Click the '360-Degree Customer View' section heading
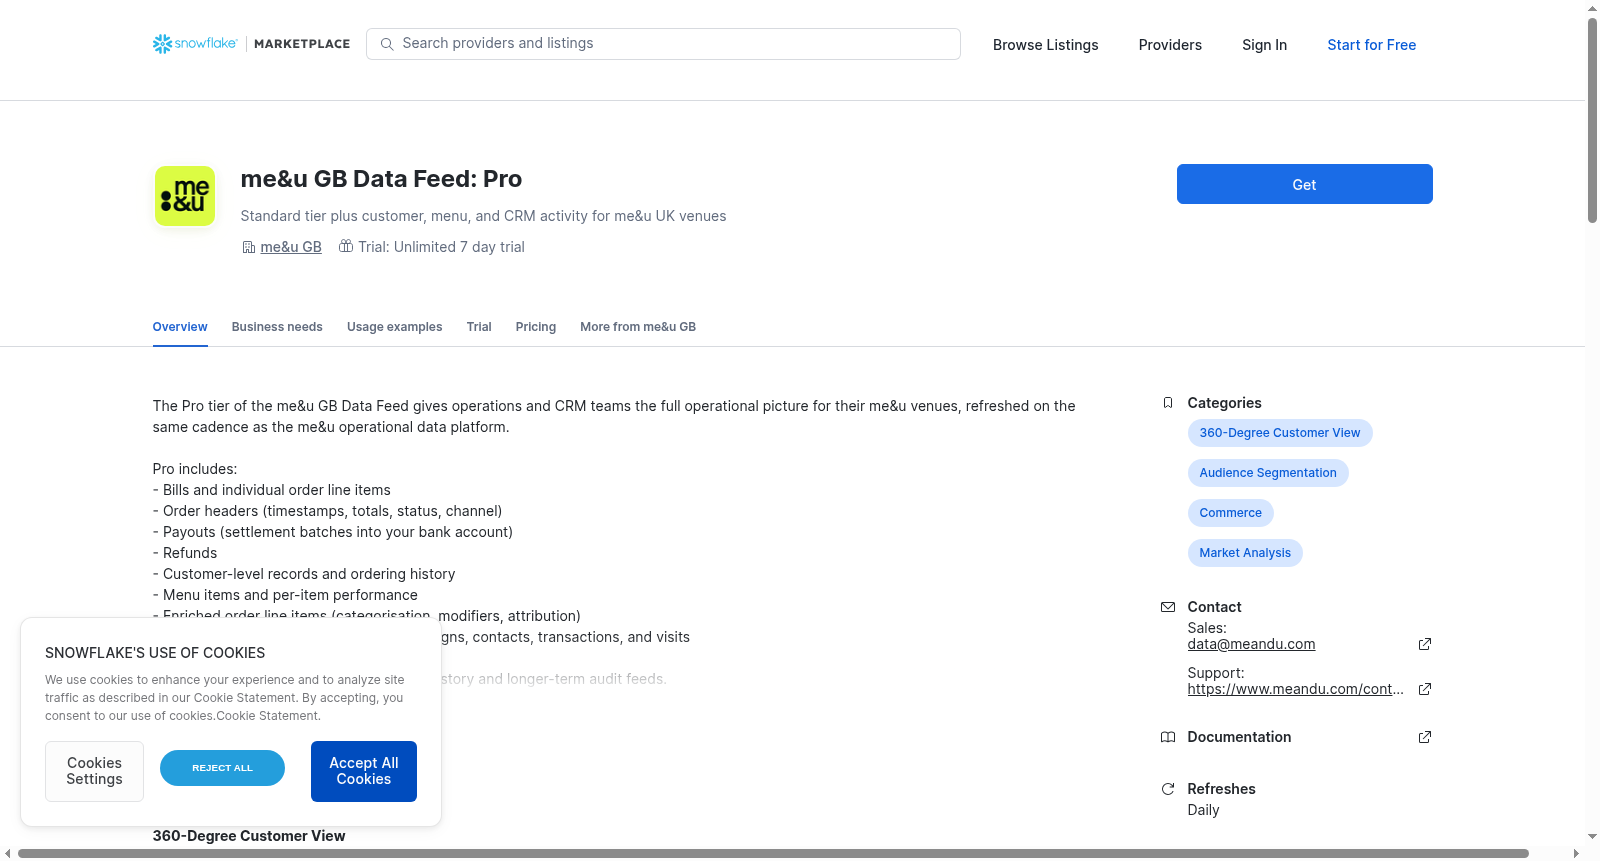1600x861 pixels. [249, 836]
